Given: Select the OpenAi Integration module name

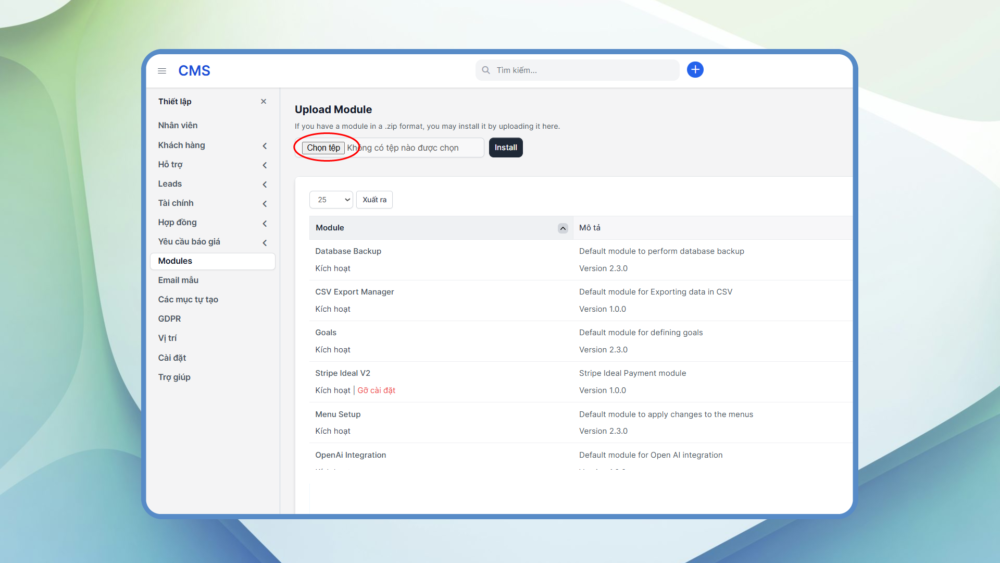Looking at the screenshot, I should coord(351,455).
